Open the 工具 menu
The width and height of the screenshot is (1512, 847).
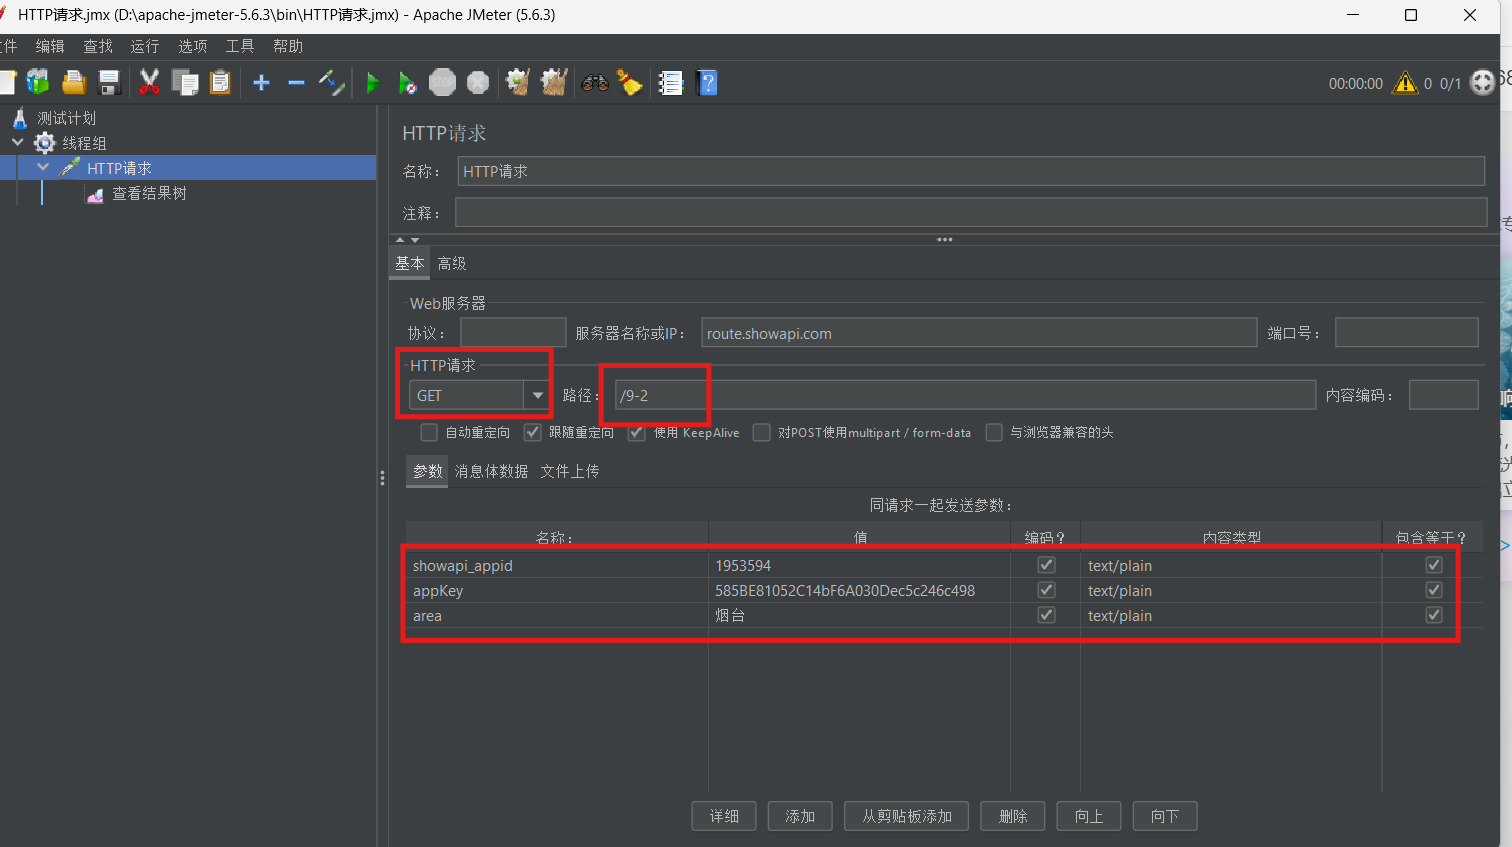point(240,46)
